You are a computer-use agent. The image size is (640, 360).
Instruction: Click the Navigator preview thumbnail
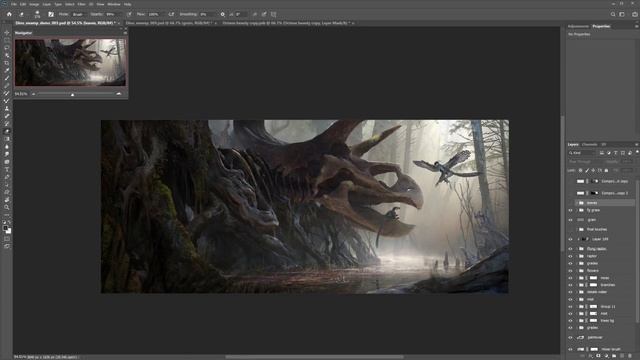coord(71,62)
